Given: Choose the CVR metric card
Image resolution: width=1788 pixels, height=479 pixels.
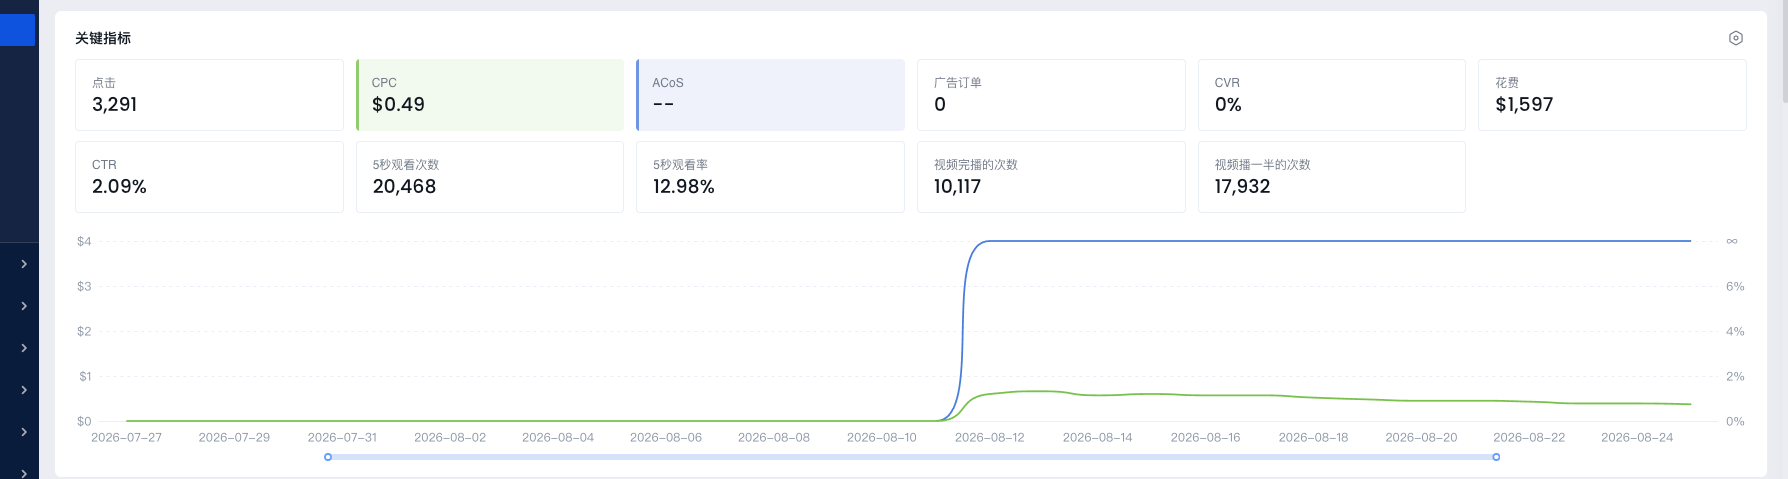Looking at the screenshot, I should [1332, 95].
